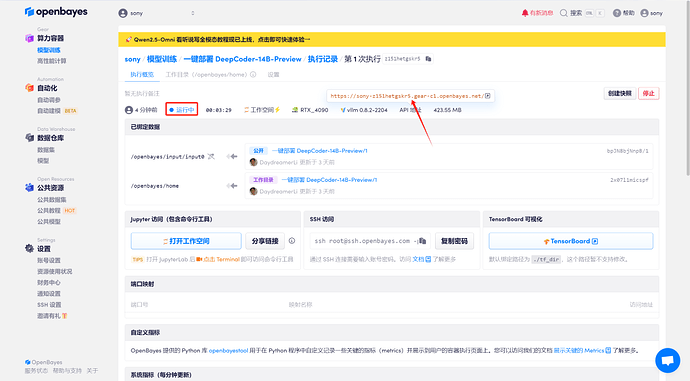The image size is (690, 381).
Task: Select 公共数据集 in the sidebar
Action: (51, 200)
